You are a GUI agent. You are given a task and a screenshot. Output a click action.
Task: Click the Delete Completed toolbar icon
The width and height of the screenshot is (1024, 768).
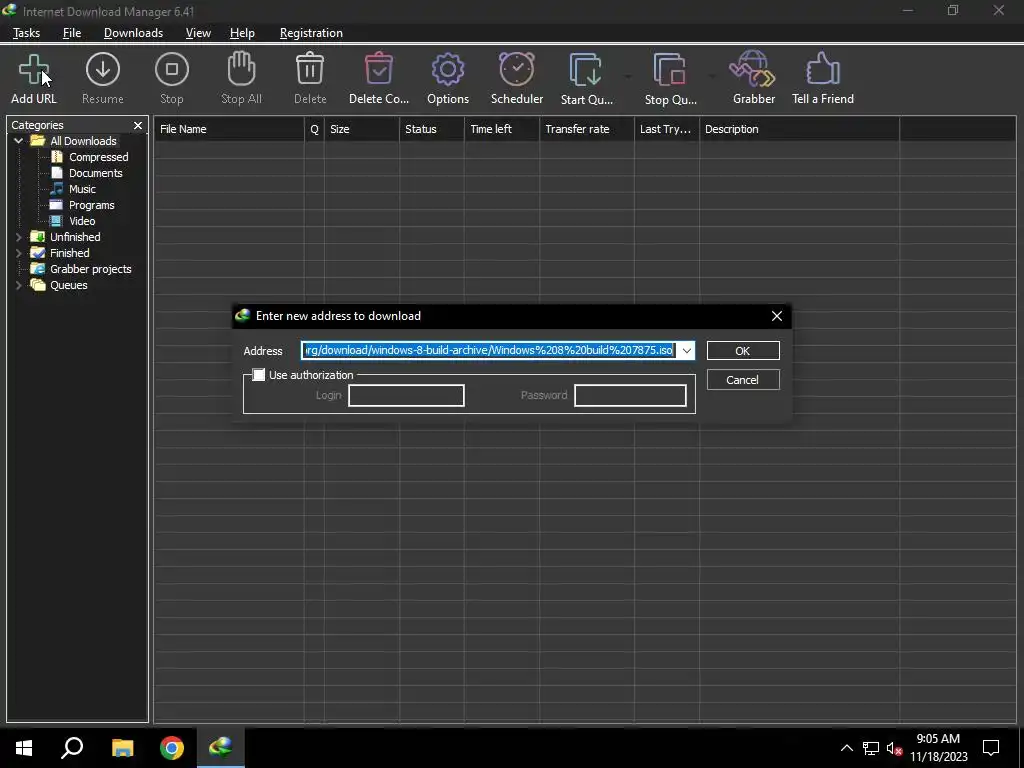(379, 69)
